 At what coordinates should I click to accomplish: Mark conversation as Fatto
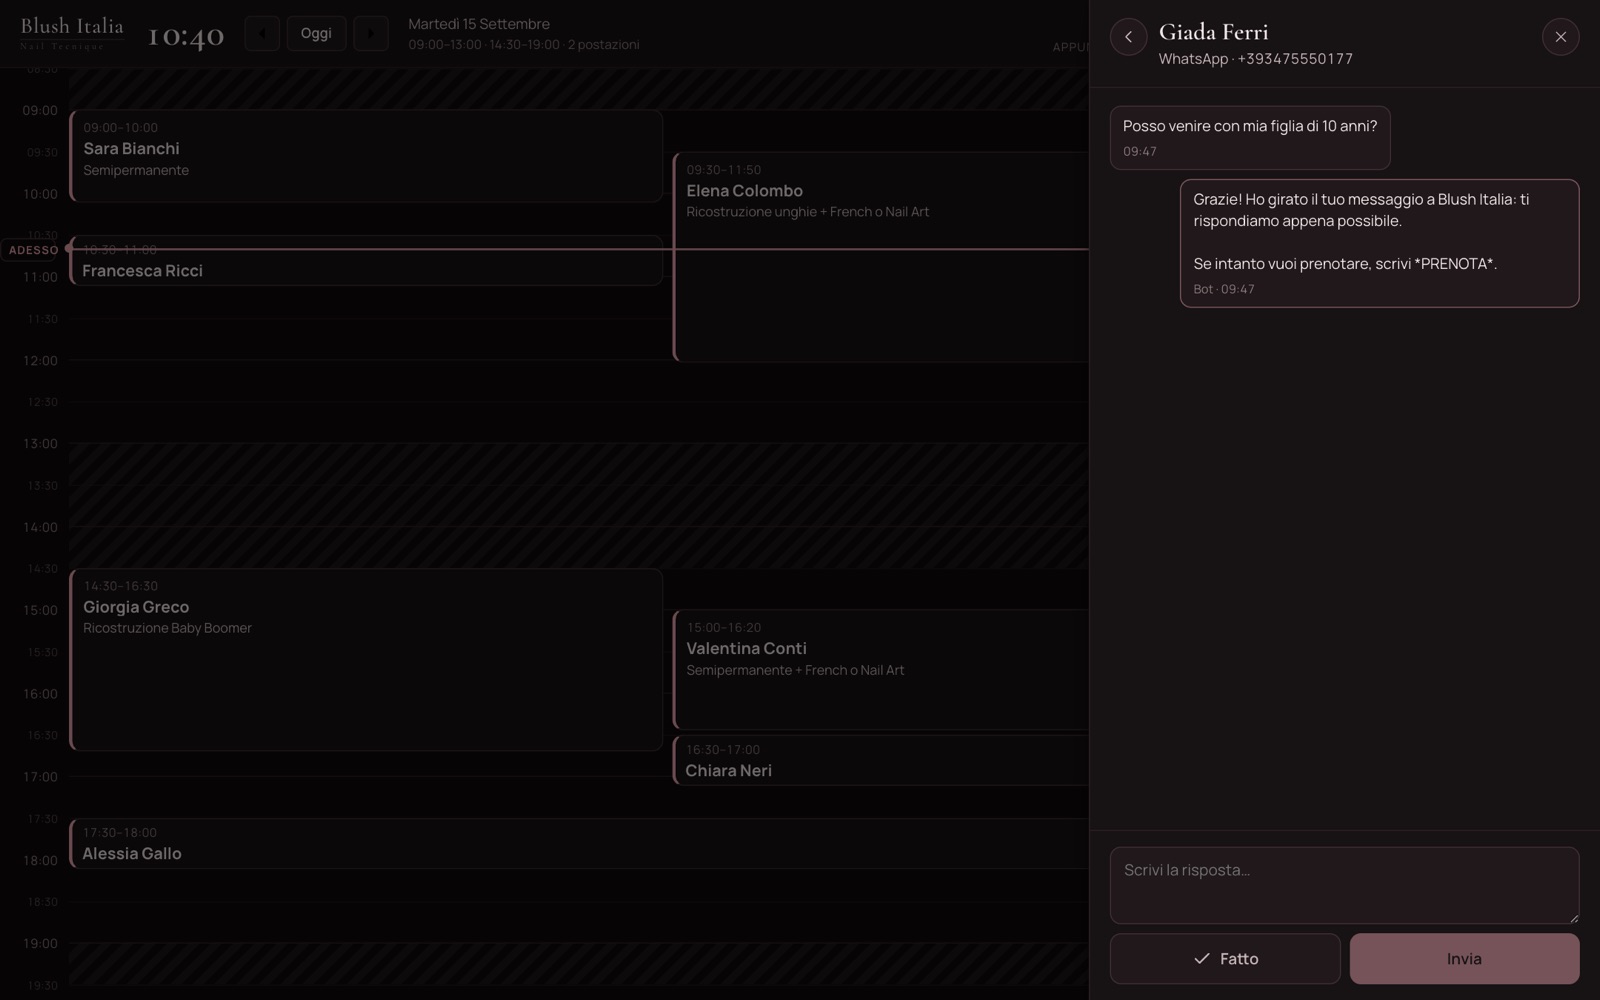click(1225, 959)
